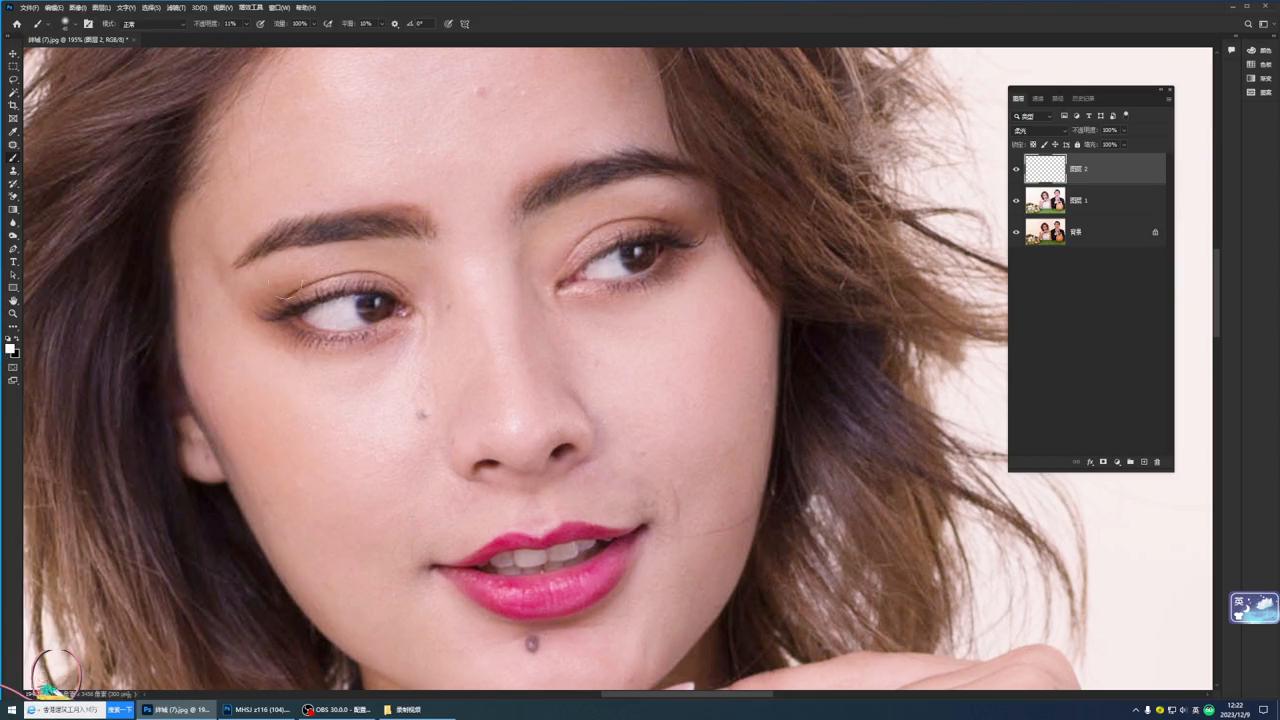This screenshot has height=720, width=1280.
Task: Click the horizontal canvas scrollbar
Action: [x=687, y=694]
